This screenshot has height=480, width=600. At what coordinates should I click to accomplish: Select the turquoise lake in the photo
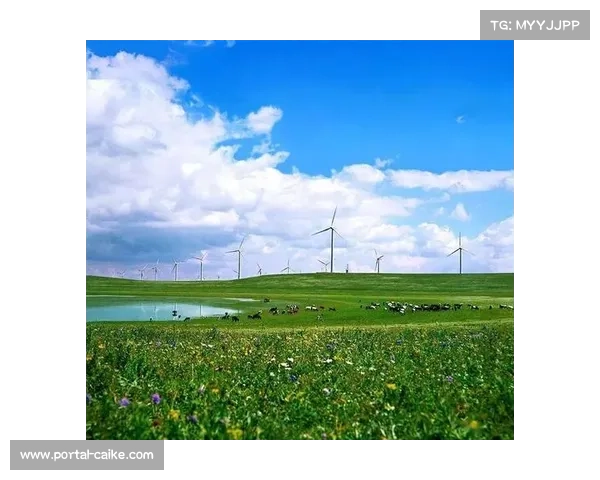pyautogui.click(x=150, y=311)
